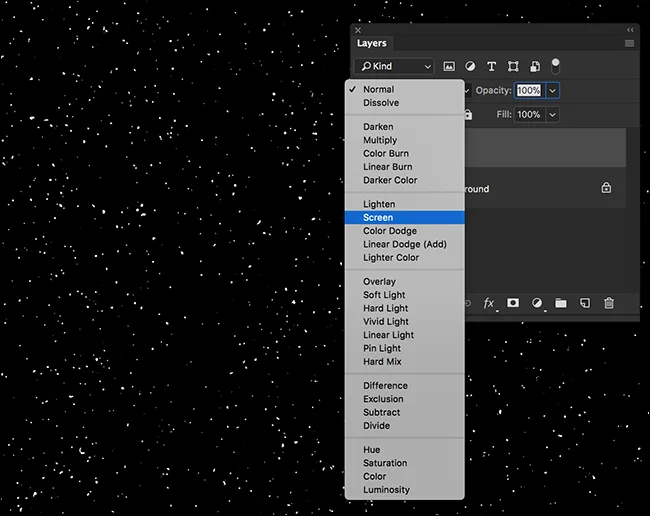
Task: Filter for shape layers icon
Action: [x=513, y=67]
